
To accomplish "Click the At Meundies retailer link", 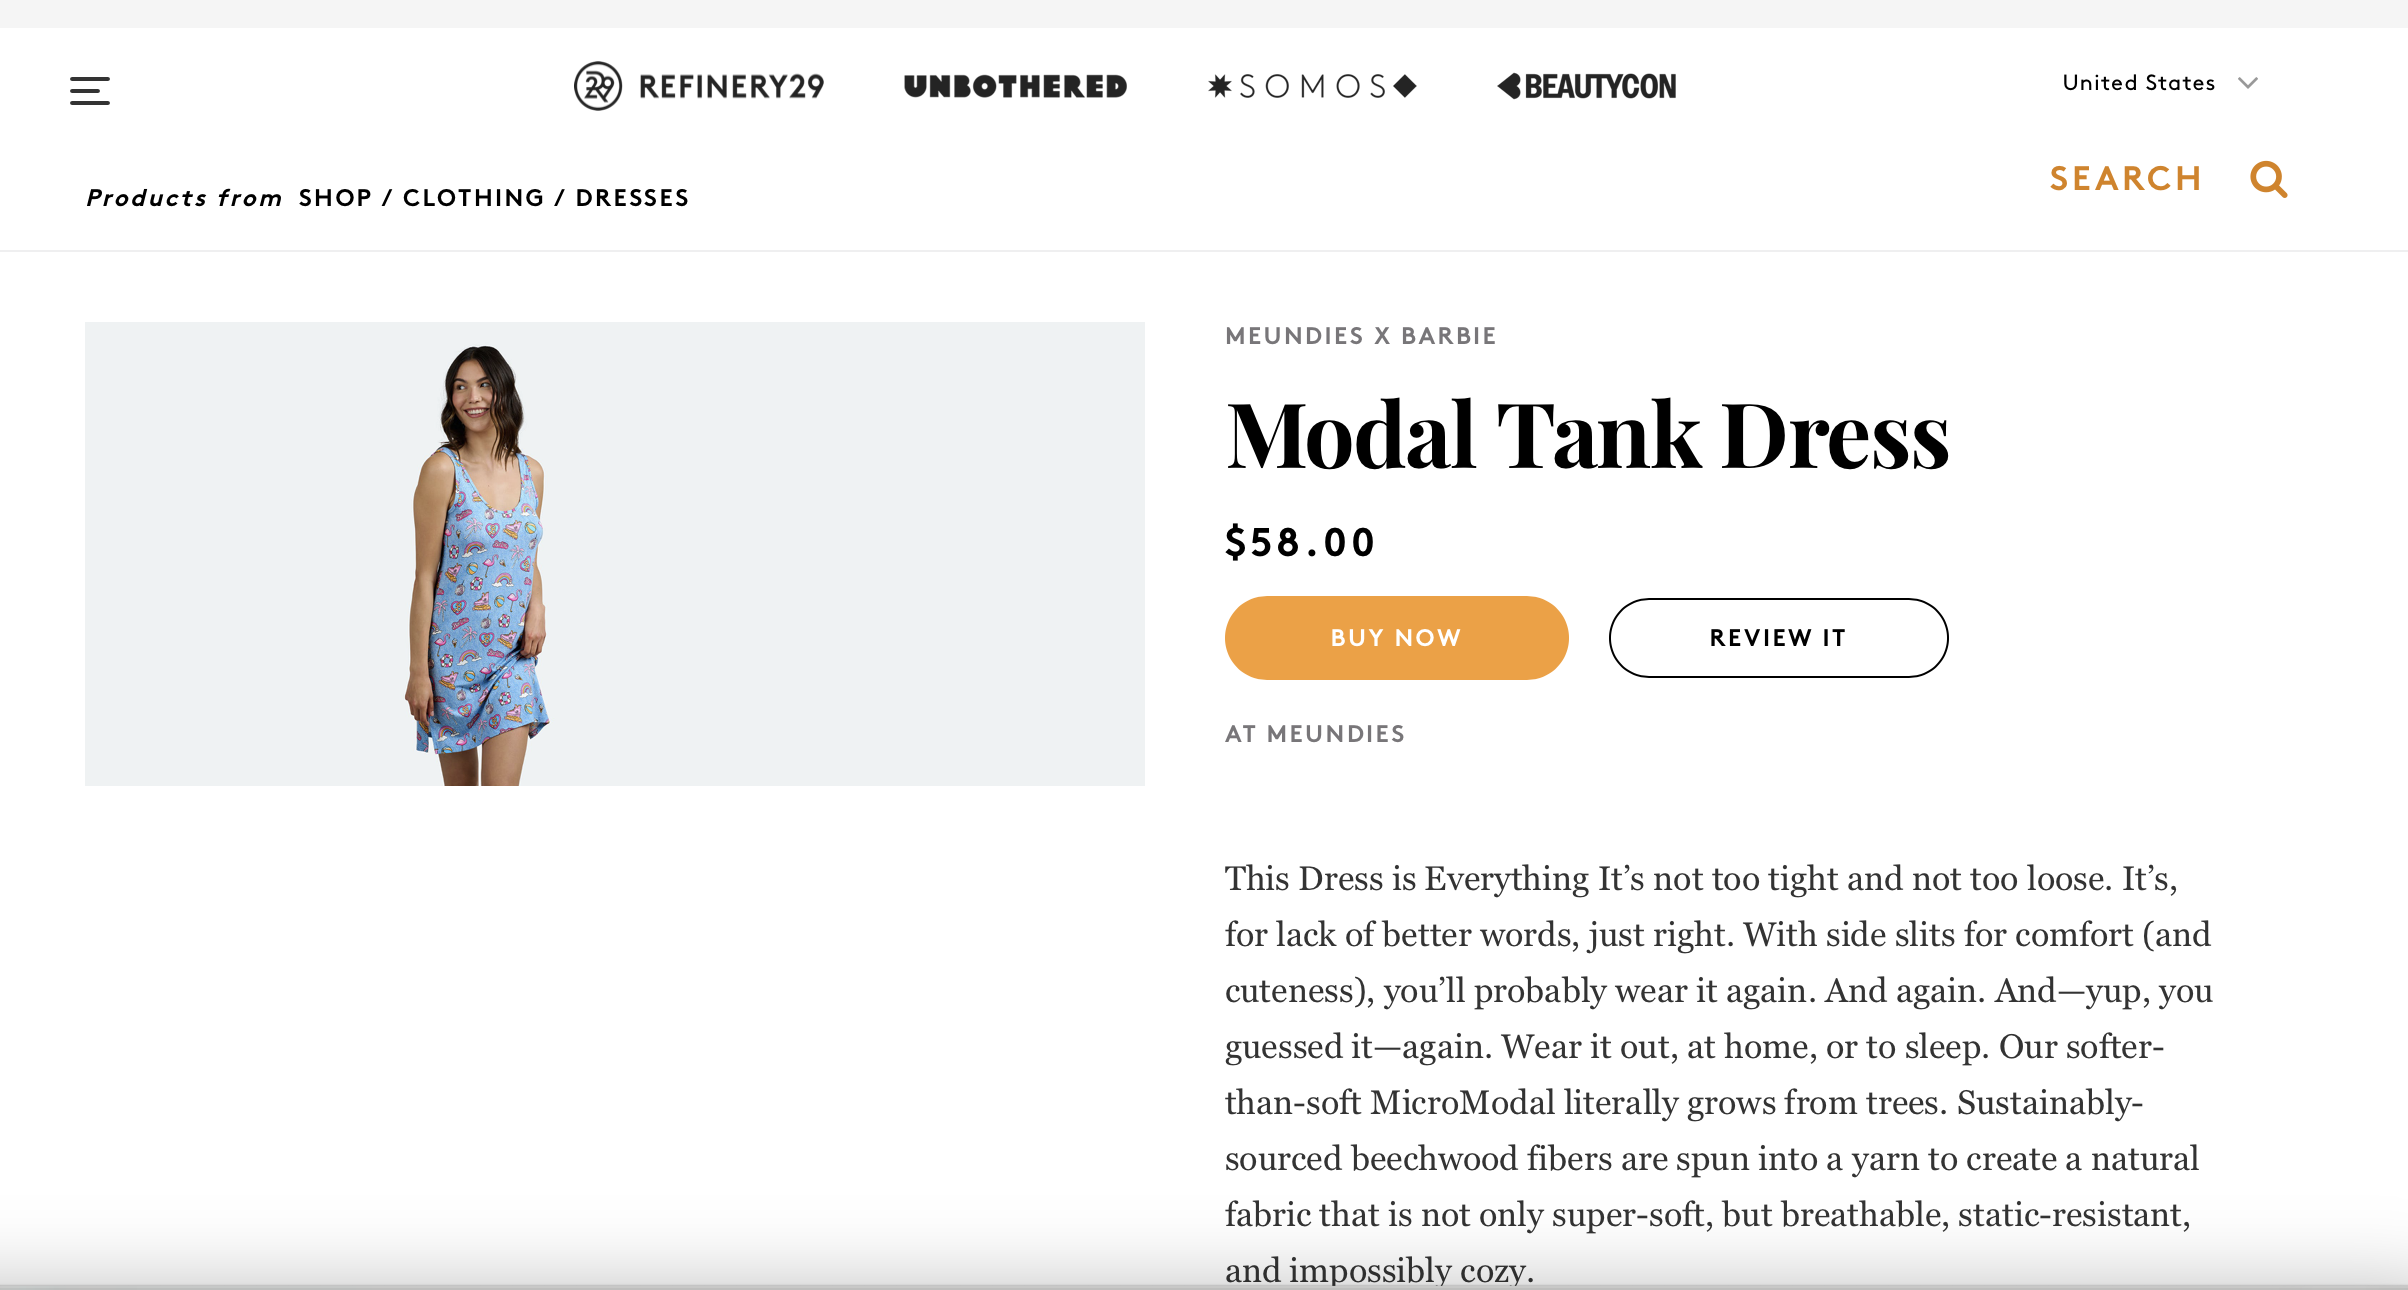I will point(1315,734).
